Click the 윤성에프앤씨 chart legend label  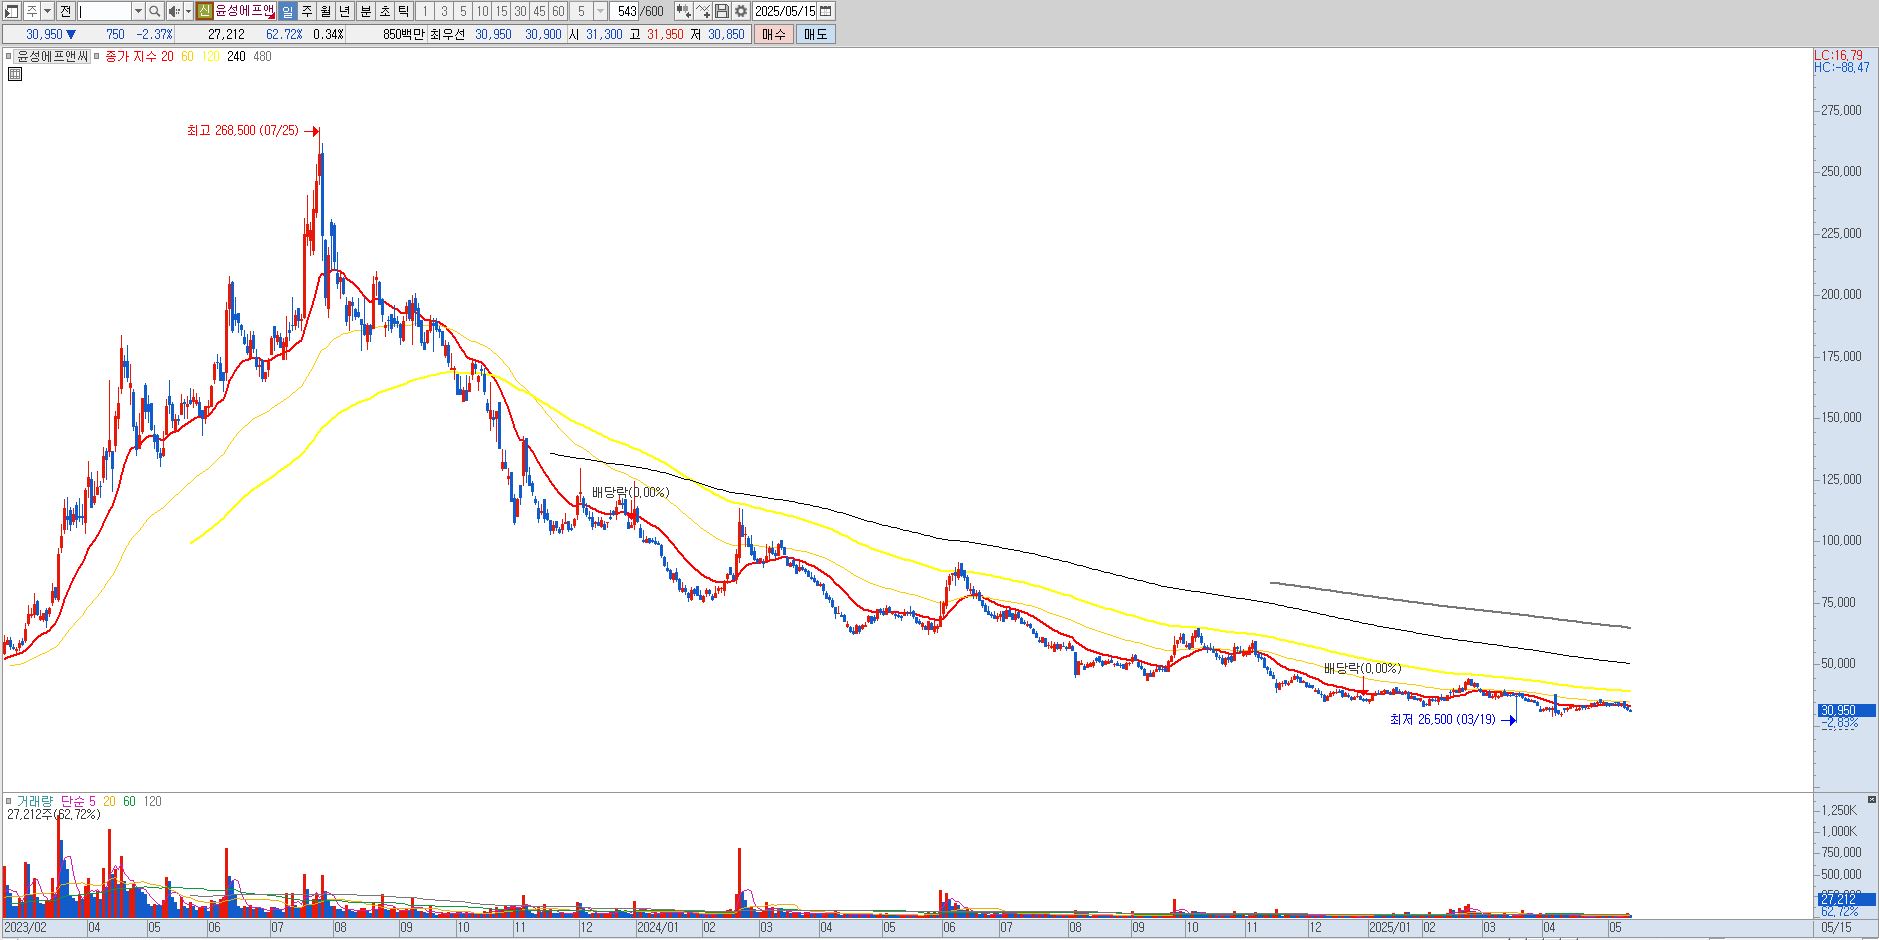tap(53, 57)
